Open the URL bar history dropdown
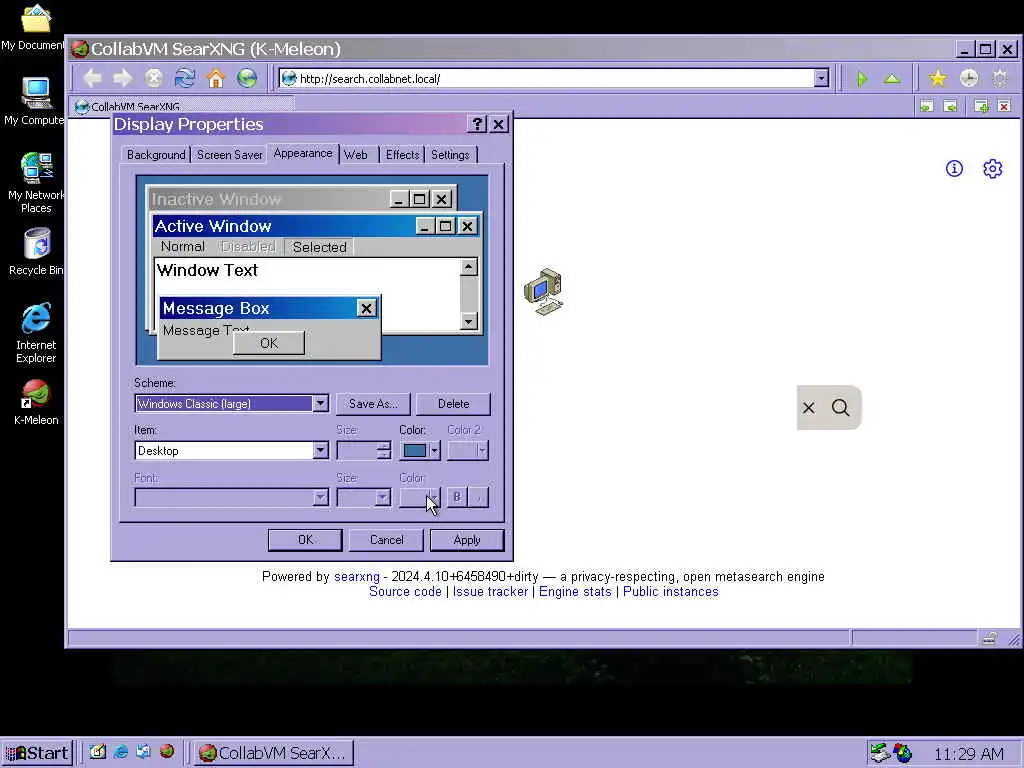The width and height of the screenshot is (1024, 768). click(x=821, y=78)
